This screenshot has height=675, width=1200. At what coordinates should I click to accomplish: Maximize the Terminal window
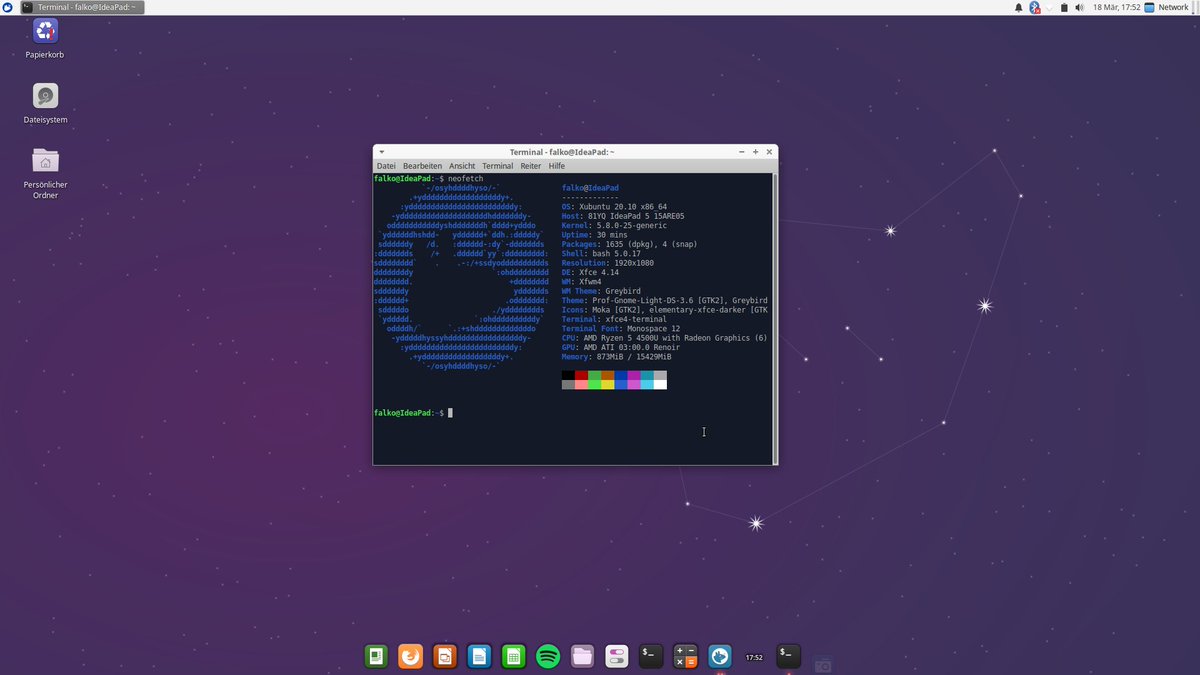[755, 152]
